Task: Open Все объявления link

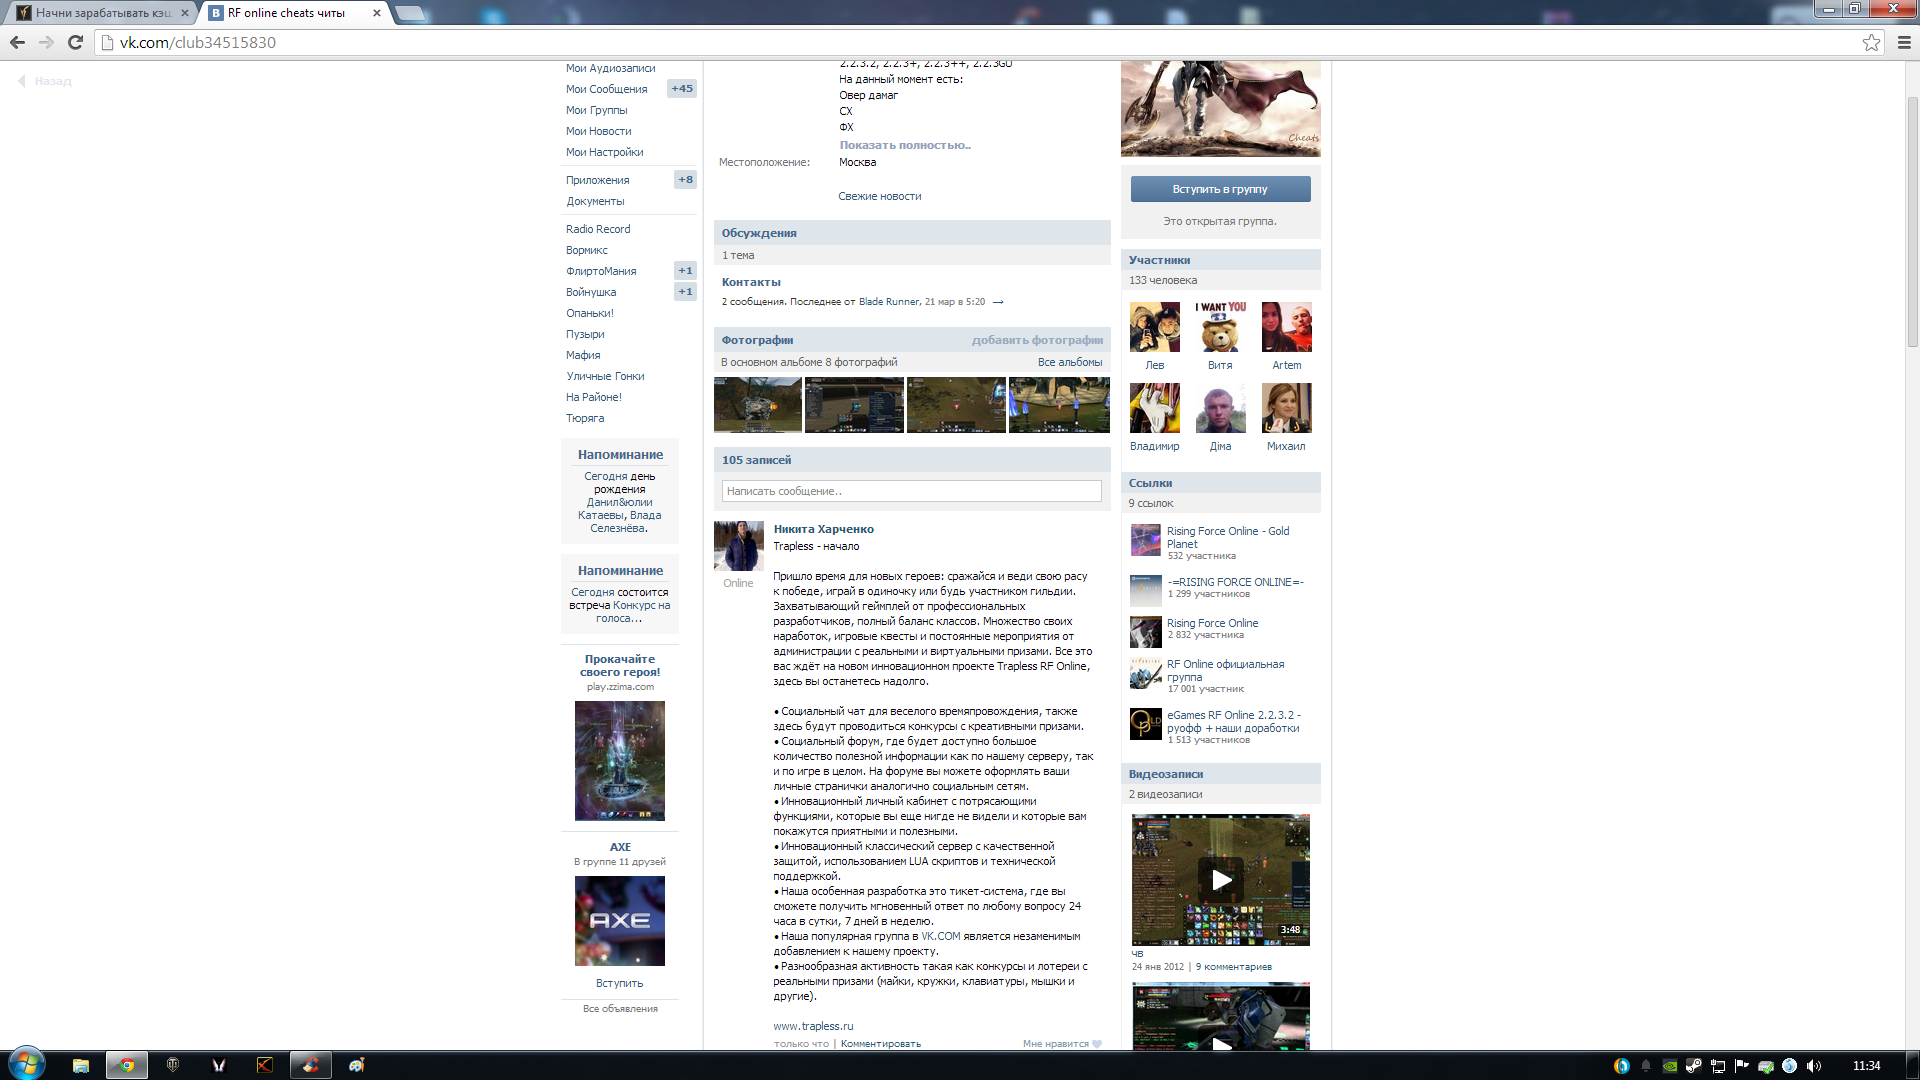Action: tap(620, 1009)
